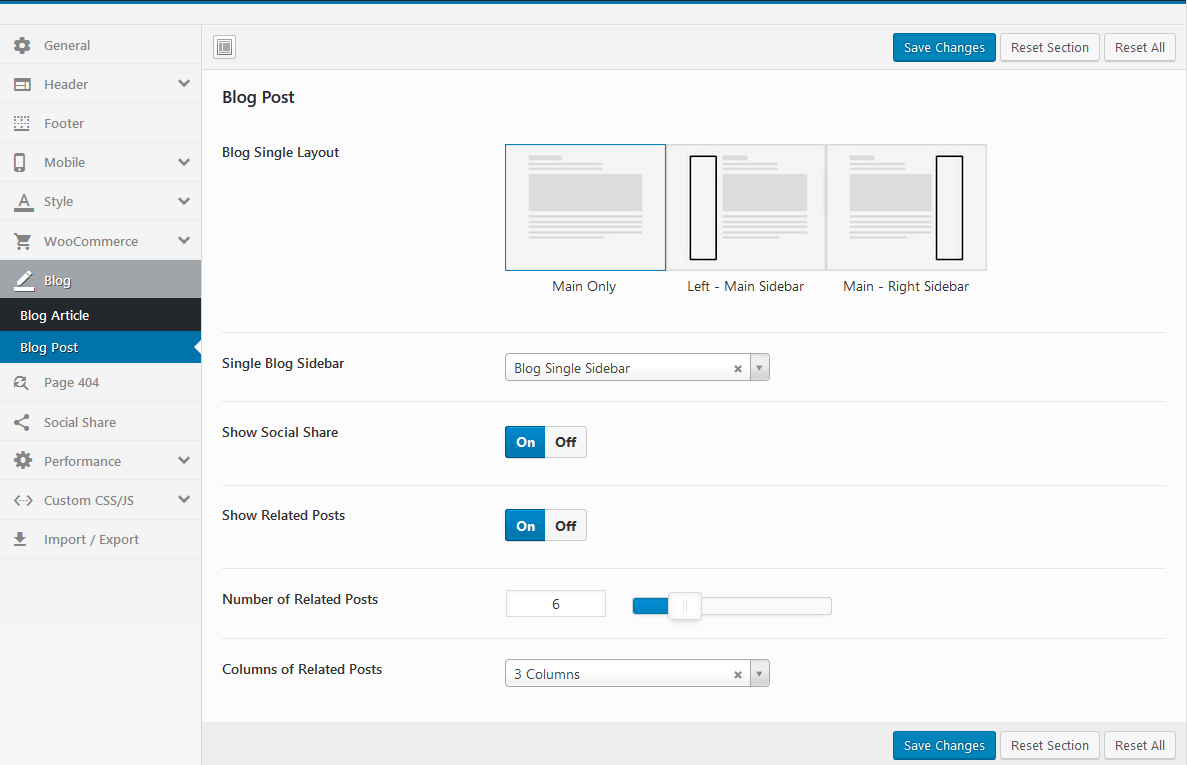Click the top Reset All button
The height and width of the screenshot is (765, 1187).
click(x=1139, y=48)
